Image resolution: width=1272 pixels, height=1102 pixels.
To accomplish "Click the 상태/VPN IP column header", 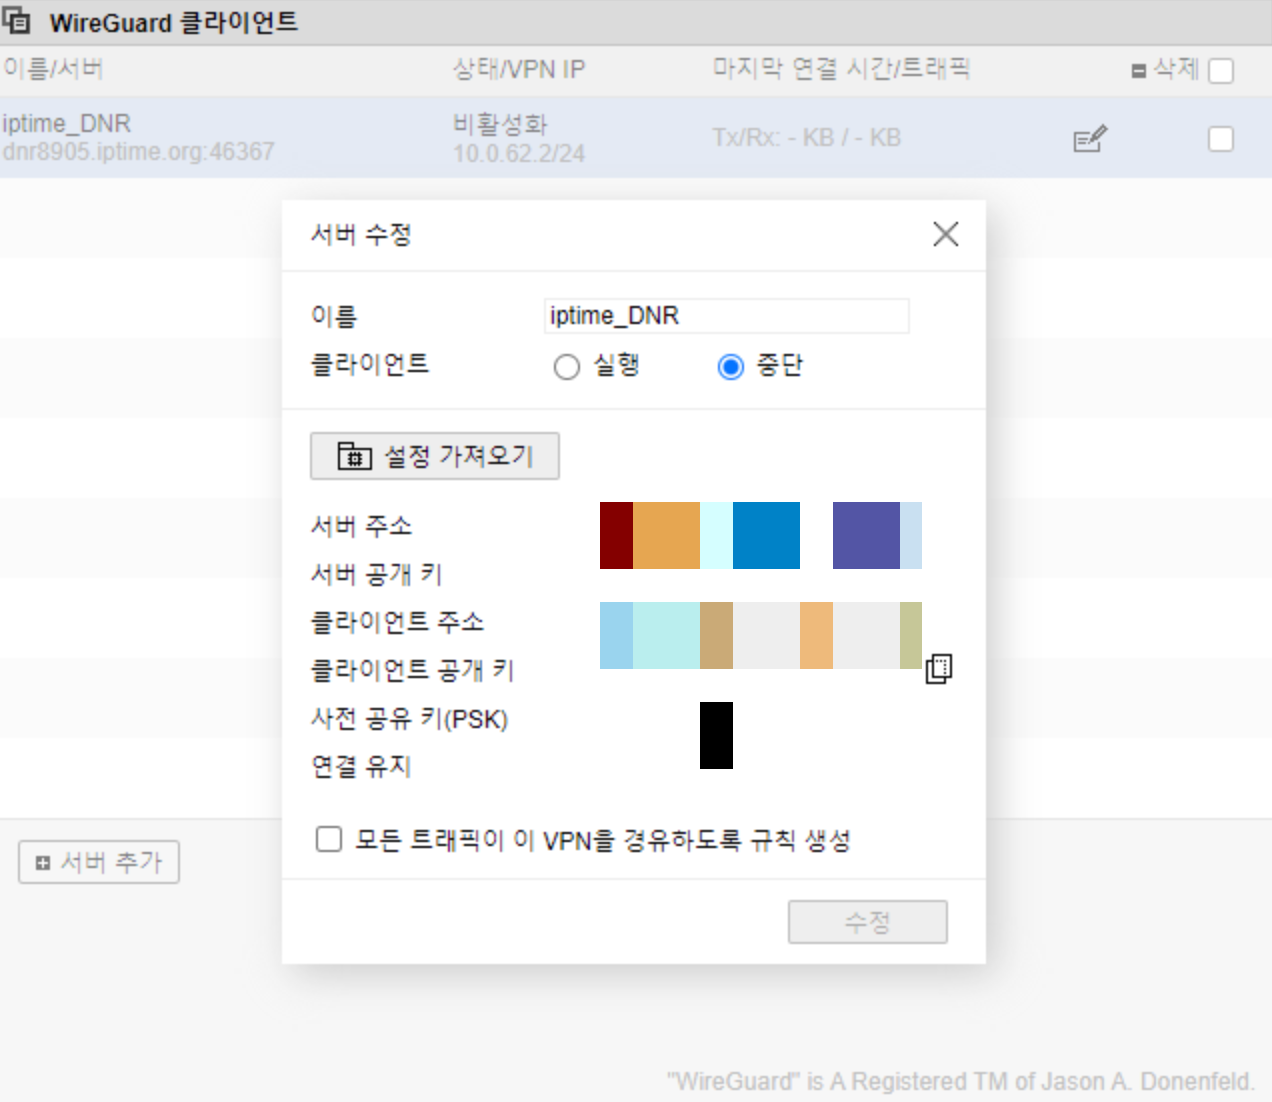I will click(x=519, y=69).
